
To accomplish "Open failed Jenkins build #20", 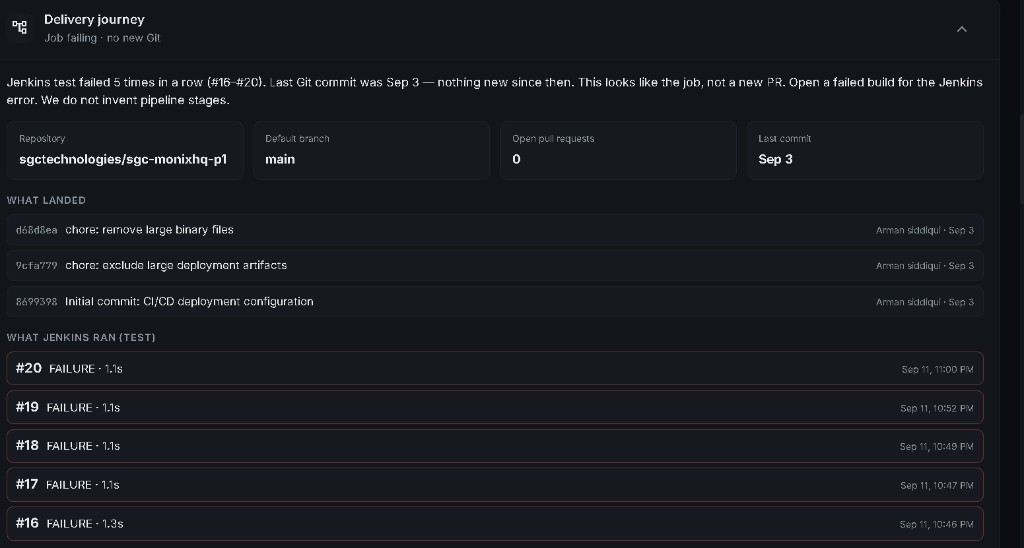I will [495, 368].
